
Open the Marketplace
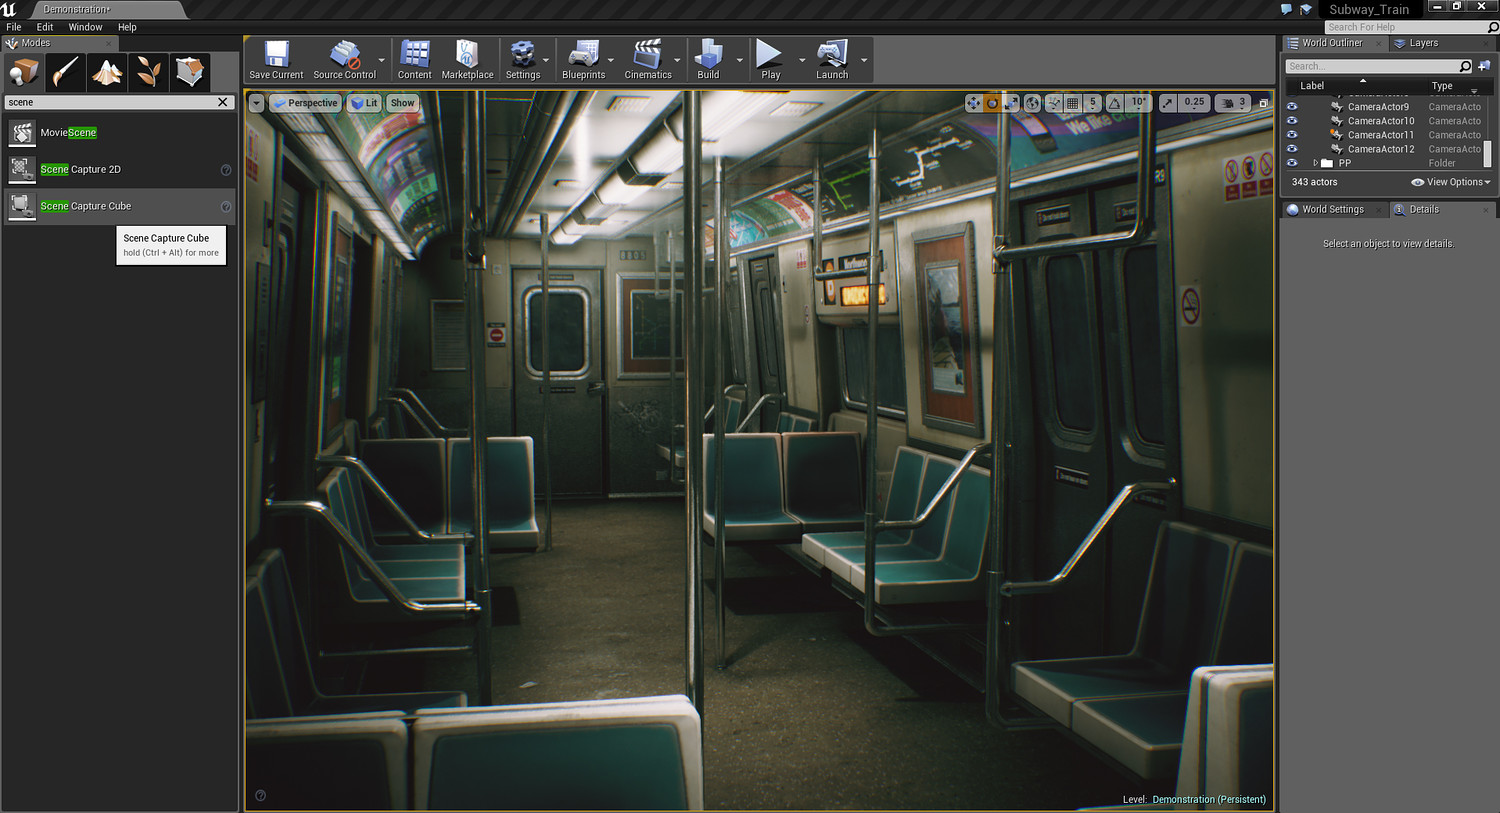point(467,58)
